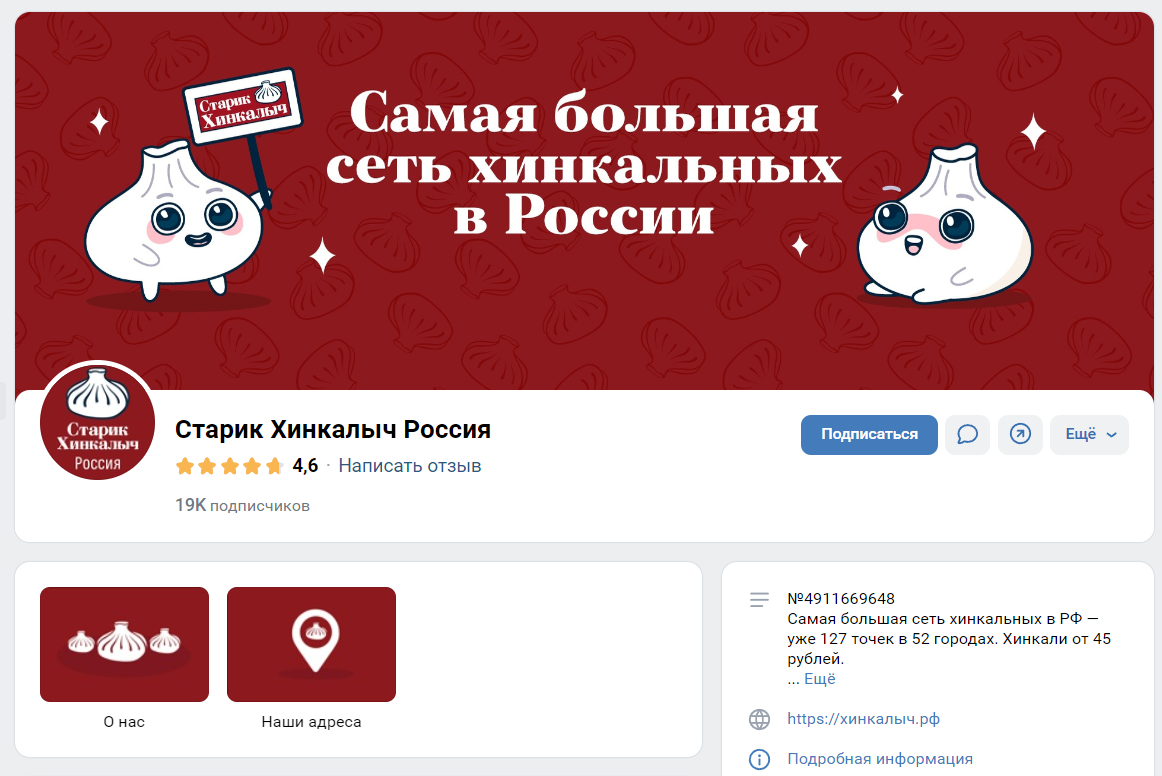The width and height of the screenshot is (1162, 776).
Task: Click the description lines icon
Action: coord(760,600)
